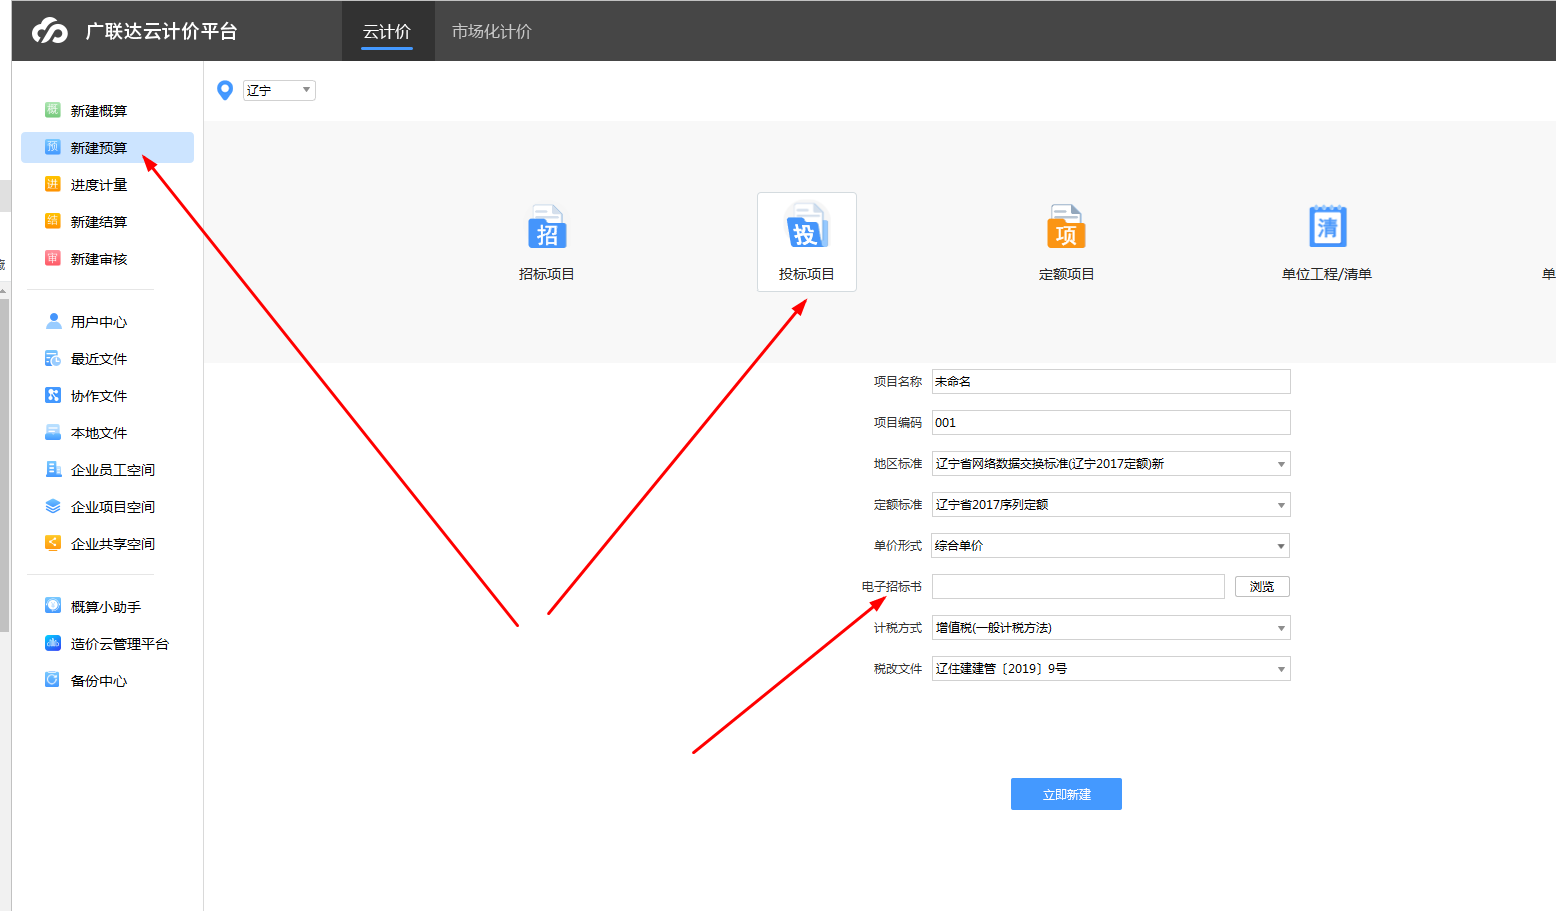
Task: Click the 备份中心 icon
Action: (53, 680)
